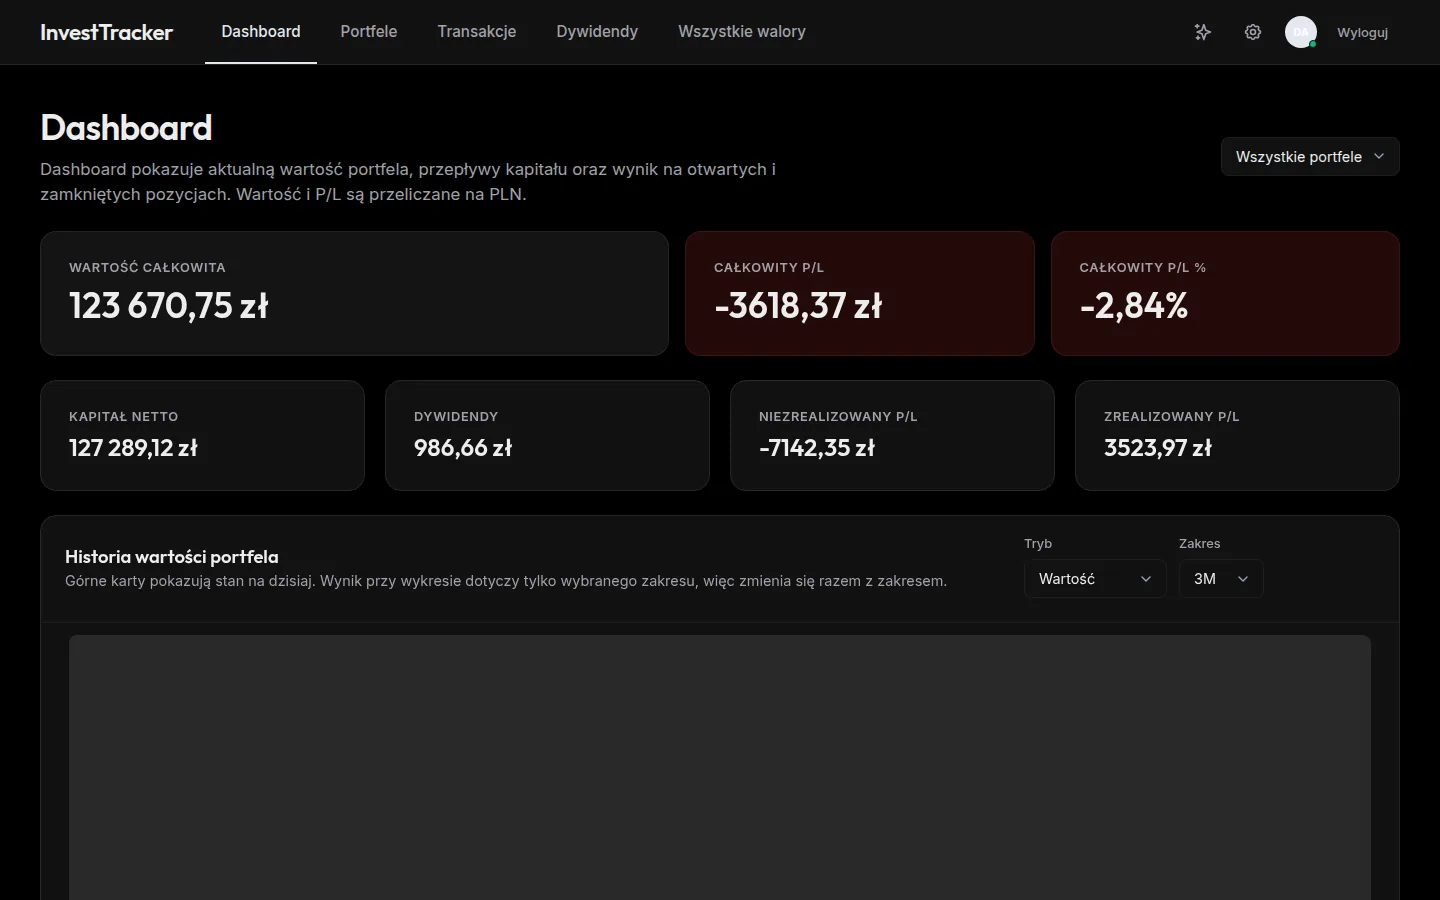Viewport: 1440px width, 900px height.
Task: Open the Wszystkie walory page
Action: pos(742,31)
